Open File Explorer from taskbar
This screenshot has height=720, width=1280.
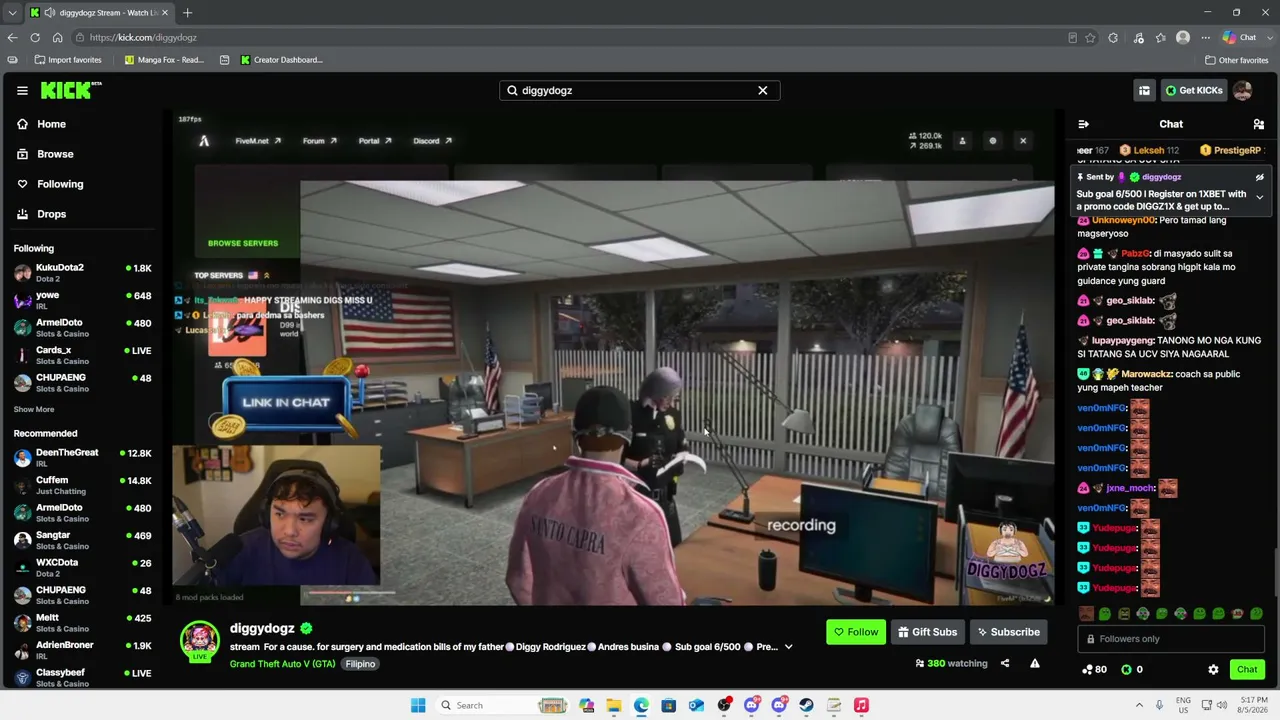pyautogui.click(x=614, y=705)
